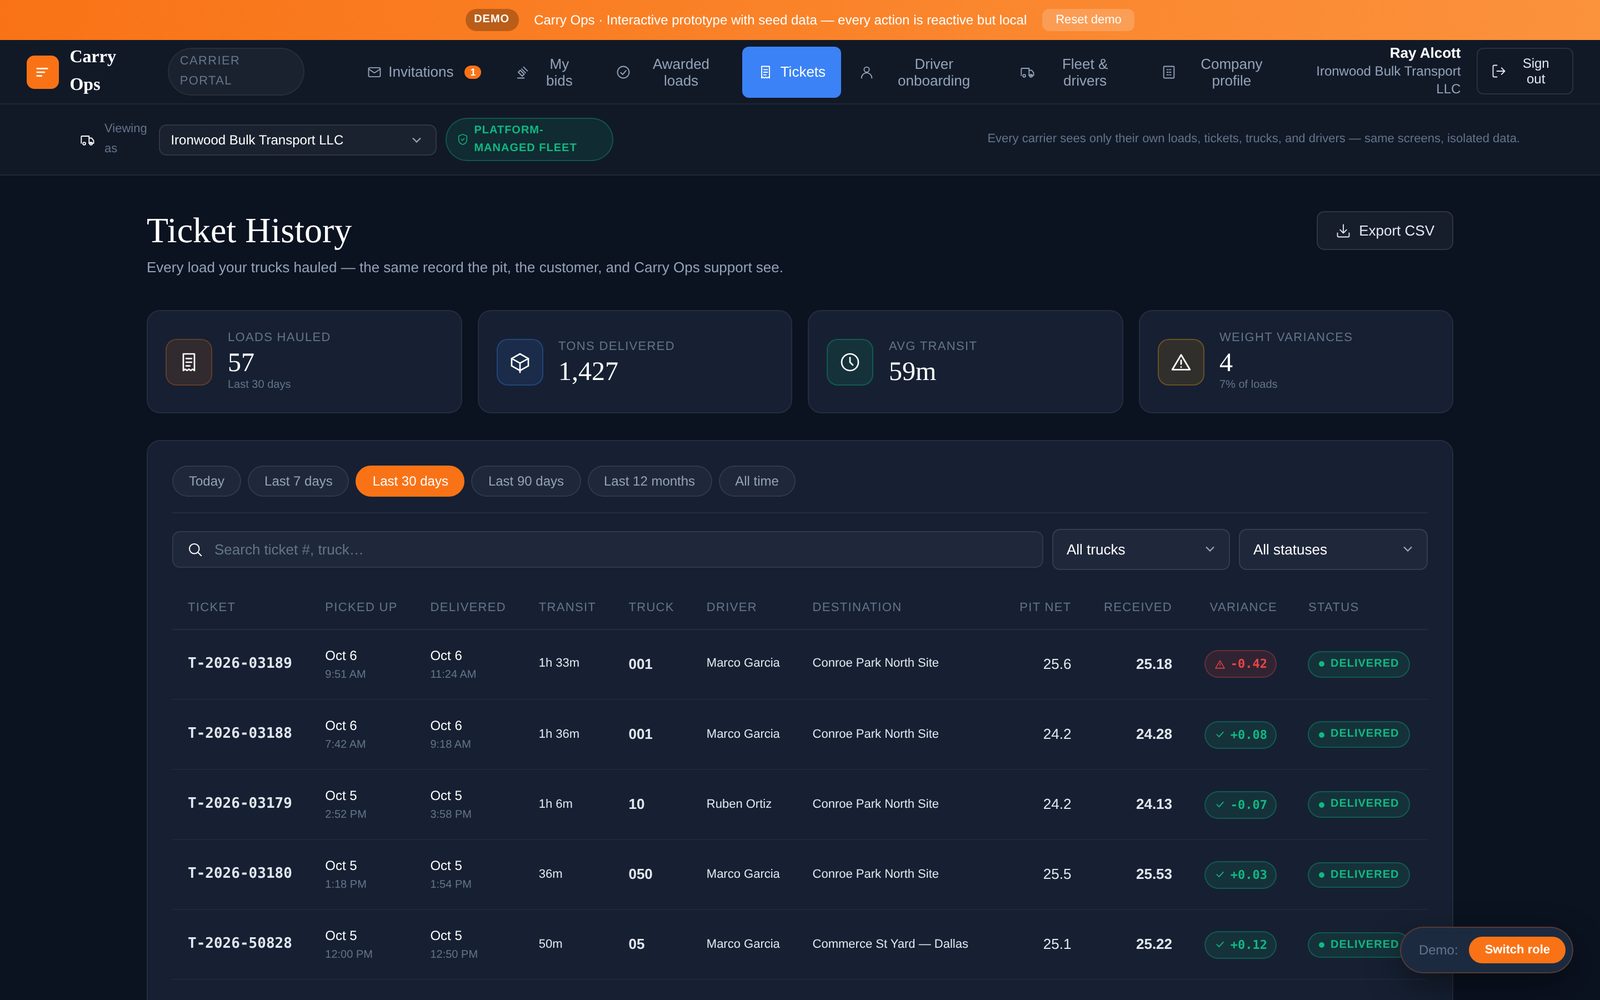
Task: Click the download icon in Export CSV
Action: click(x=1343, y=231)
